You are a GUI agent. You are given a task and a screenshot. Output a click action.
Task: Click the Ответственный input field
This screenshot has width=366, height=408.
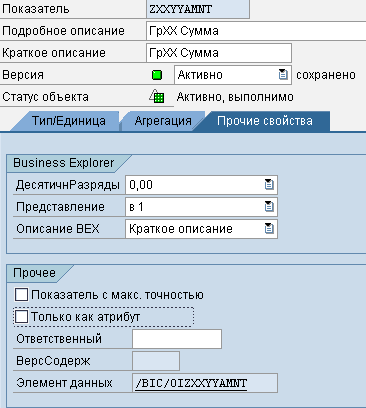pyautogui.click(x=177, y=339)
